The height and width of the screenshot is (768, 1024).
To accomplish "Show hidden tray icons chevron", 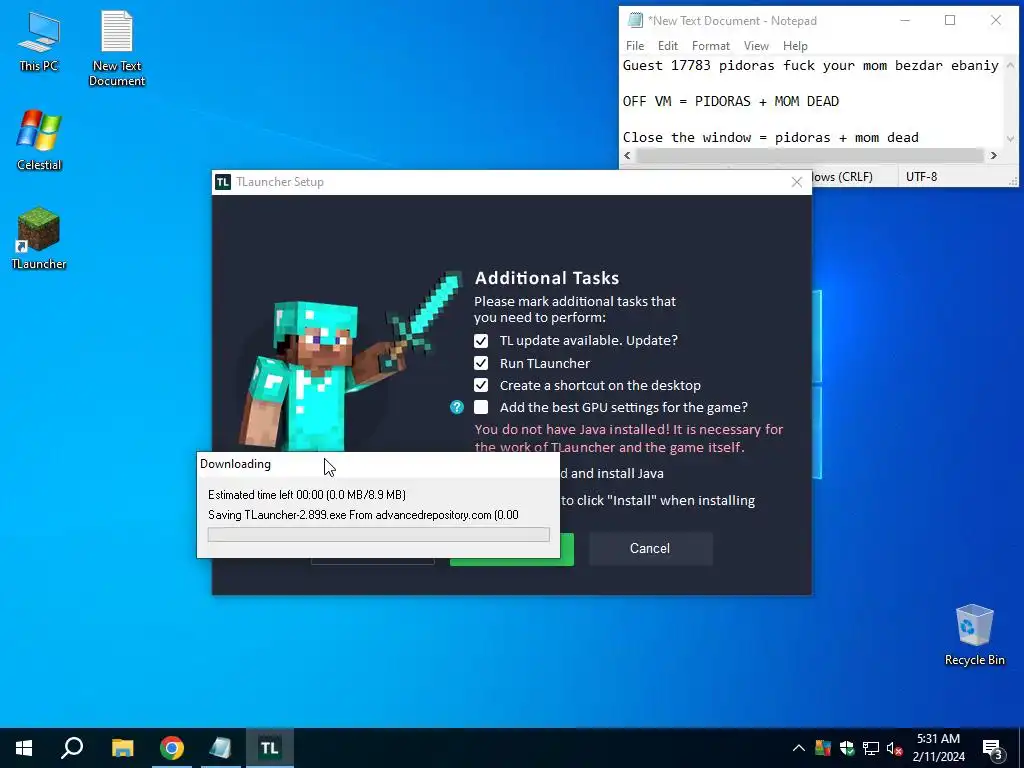I will point(799,748).
